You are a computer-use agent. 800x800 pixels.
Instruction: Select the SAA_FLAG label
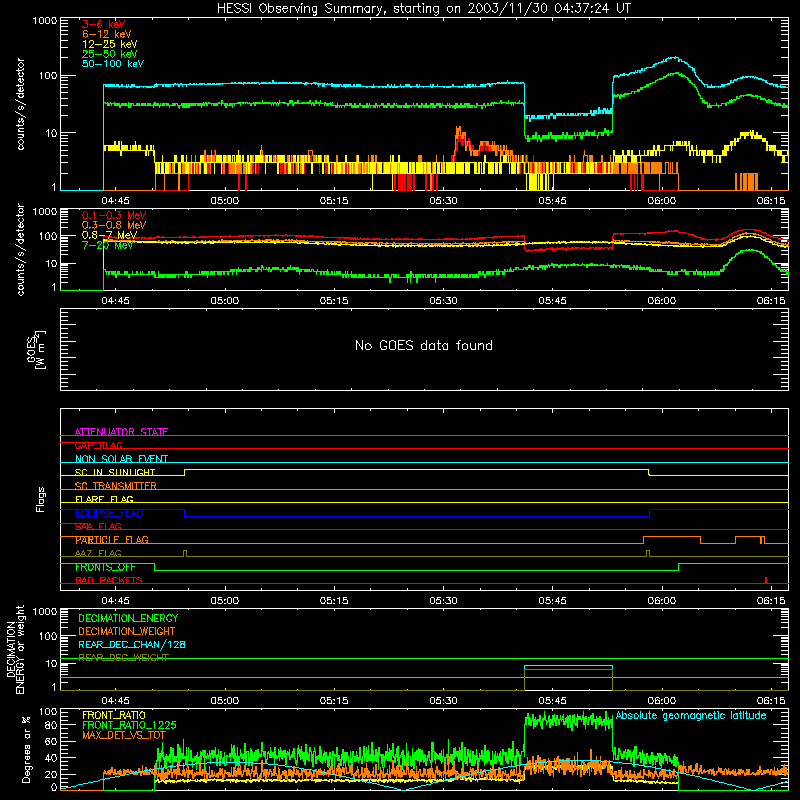coord(98,526)
